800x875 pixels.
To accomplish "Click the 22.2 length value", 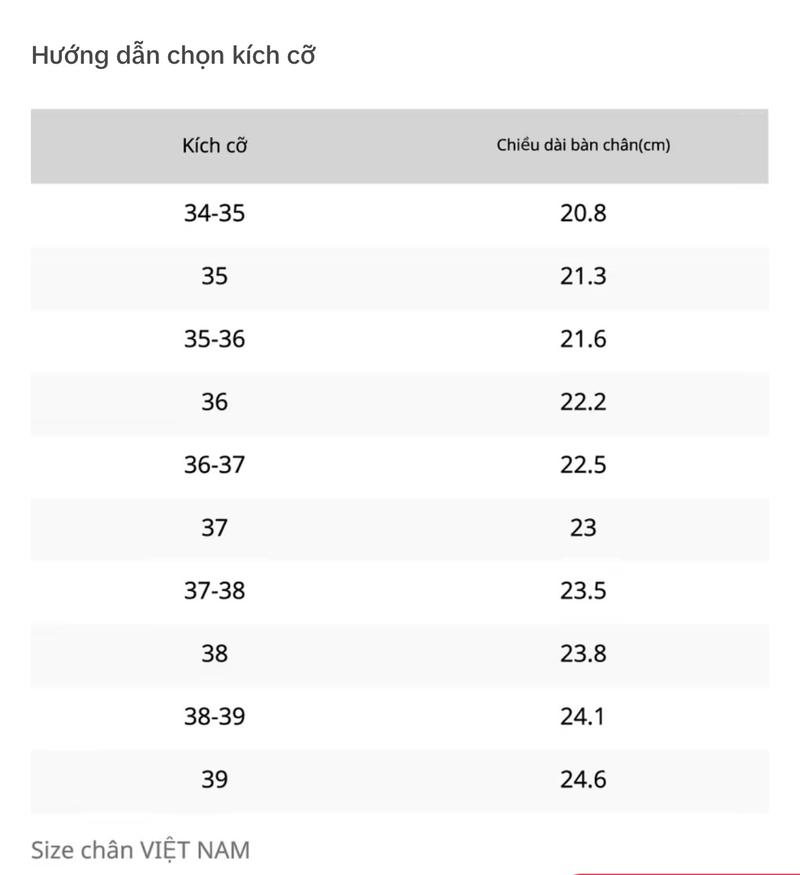I will pos(583,402).
